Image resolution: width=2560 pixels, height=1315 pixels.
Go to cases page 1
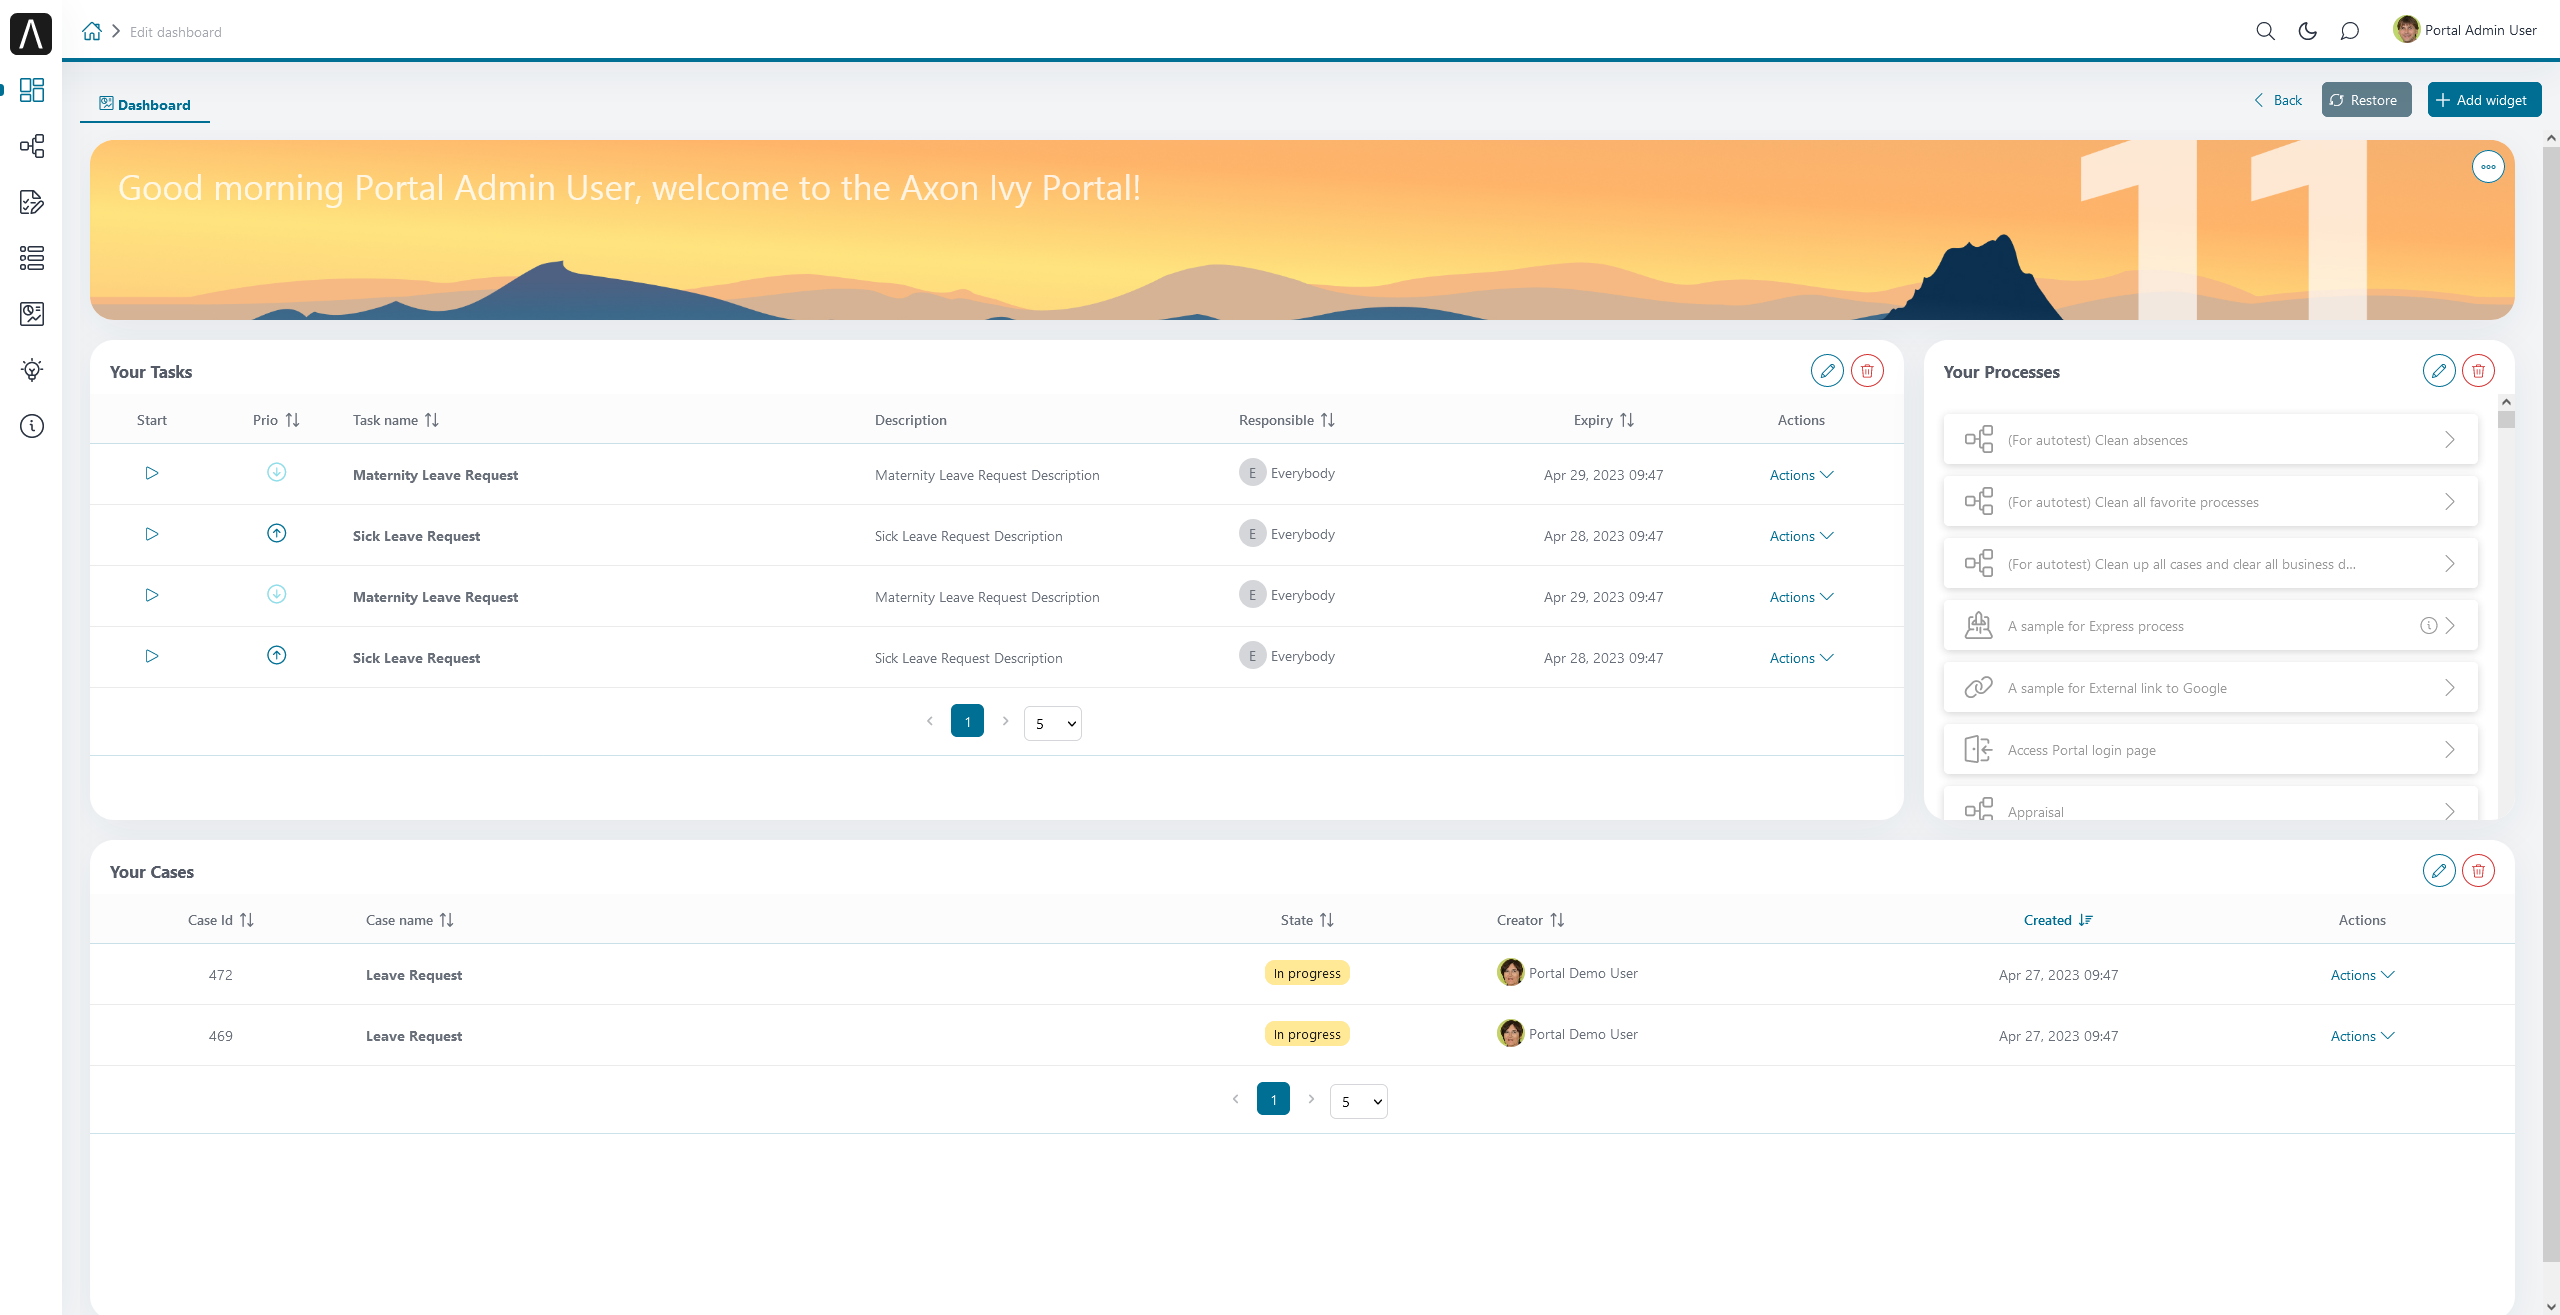pos(1273,1099)
